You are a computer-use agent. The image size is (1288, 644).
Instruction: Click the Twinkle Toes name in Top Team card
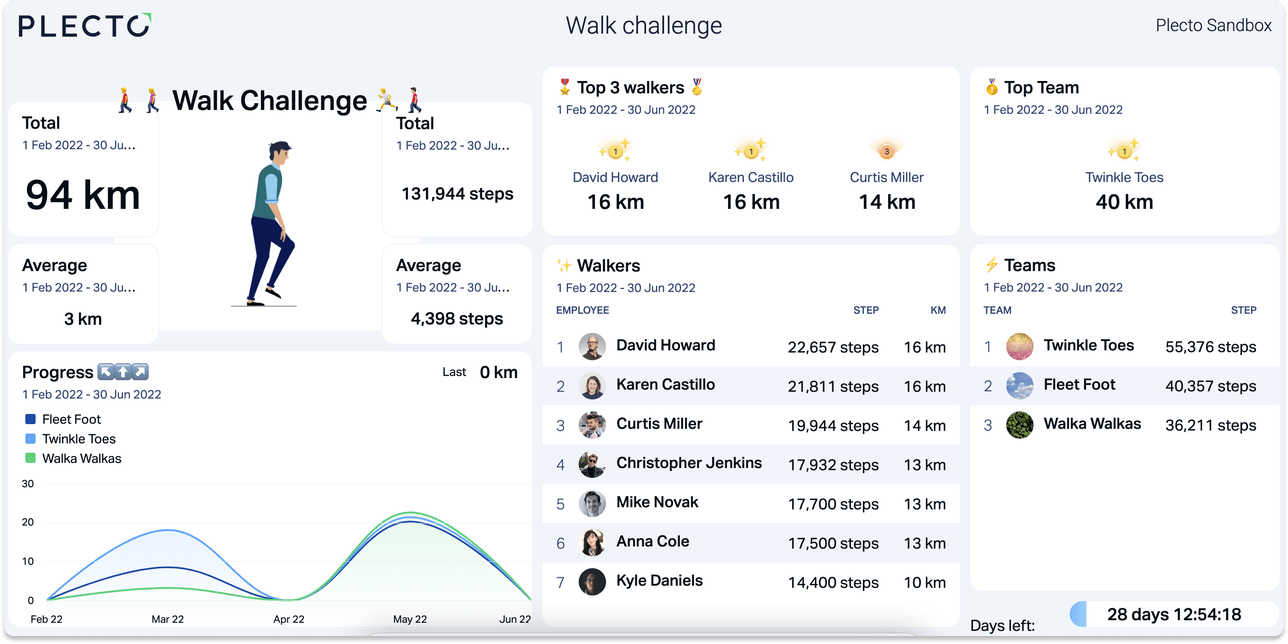pyautogui.click(x=1125, y=177)
